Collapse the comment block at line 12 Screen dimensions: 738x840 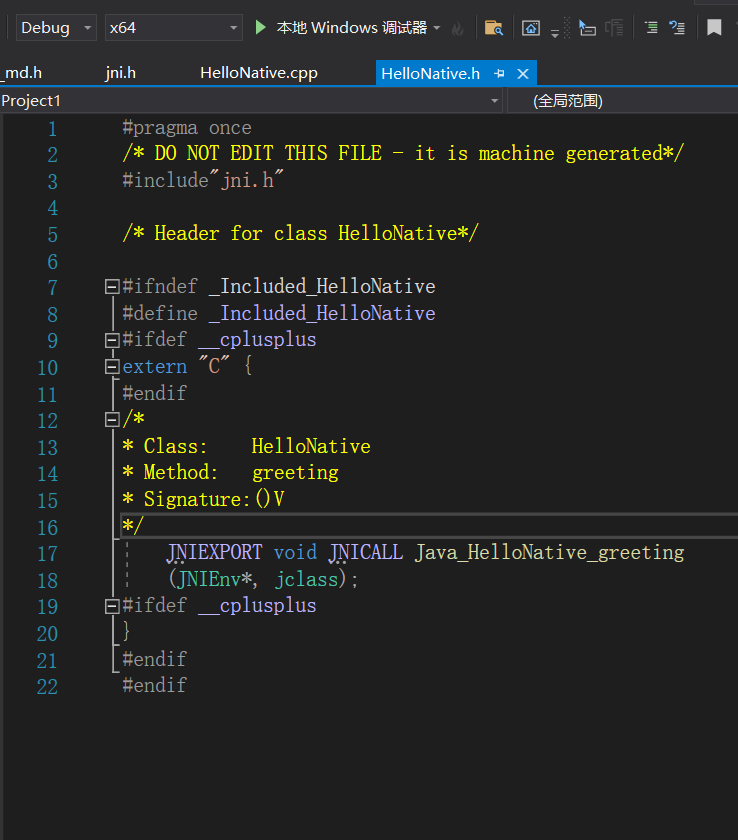click(x=112, y=419)
